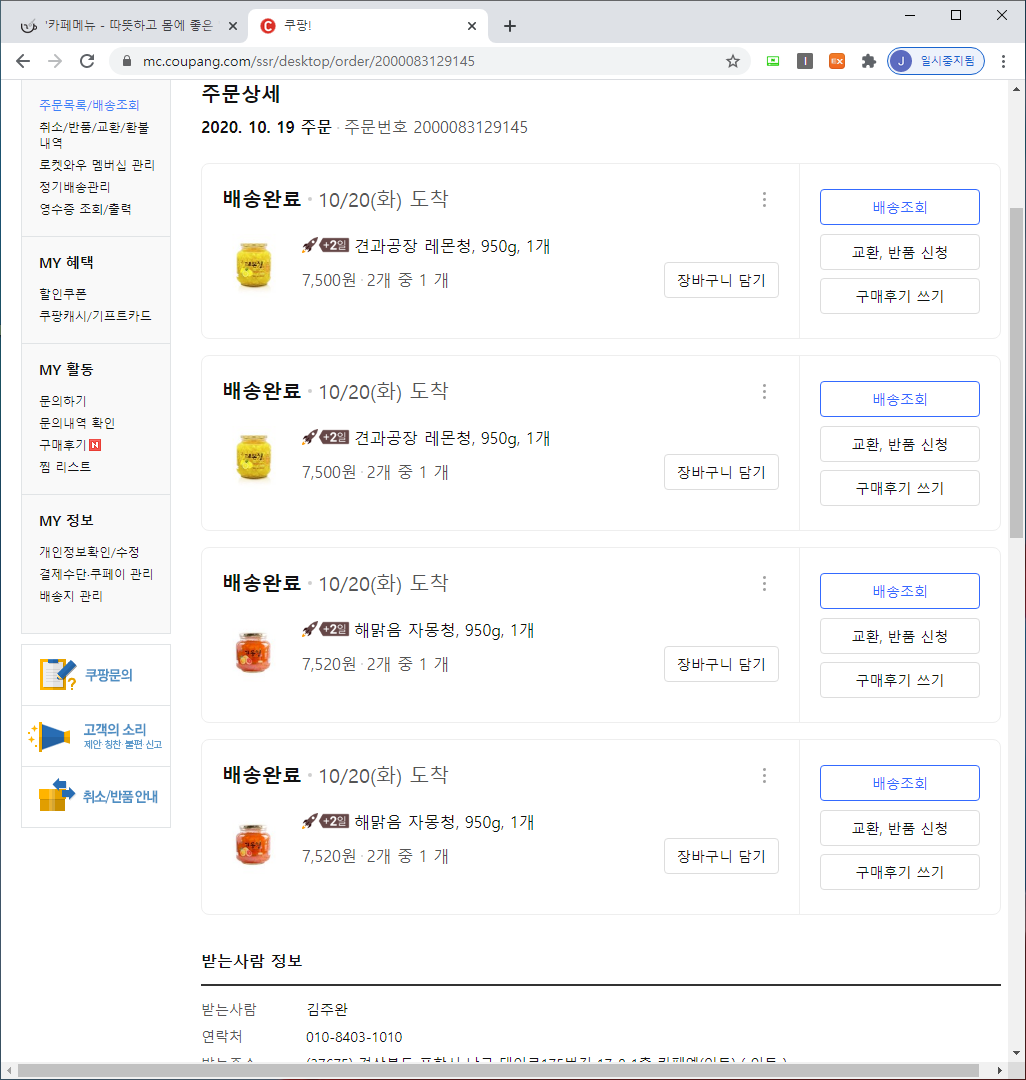1026x1080 pixels.
Task: Click the 고객의 소리 megaphone banner
Action: 96,736
